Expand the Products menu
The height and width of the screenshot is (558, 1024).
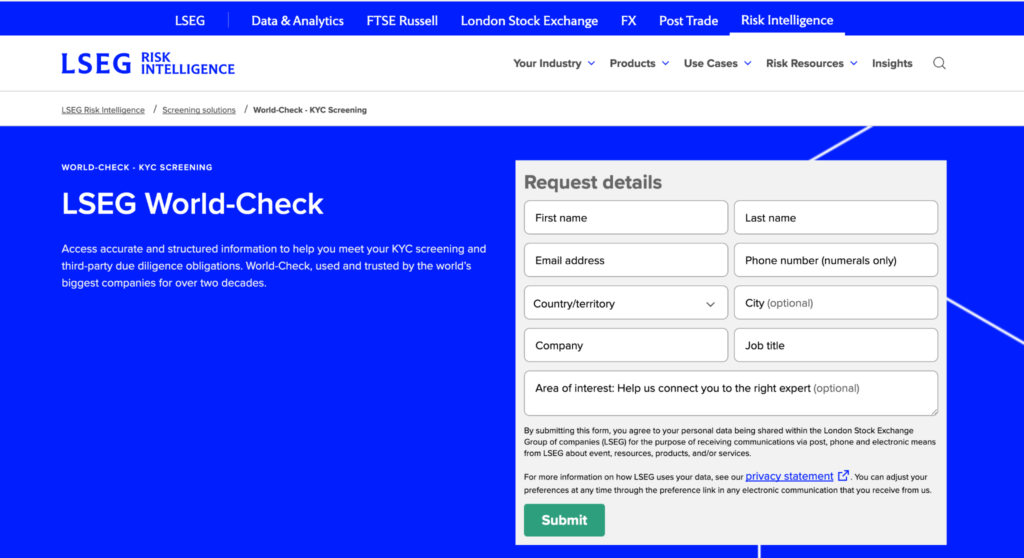click(639, 63)
